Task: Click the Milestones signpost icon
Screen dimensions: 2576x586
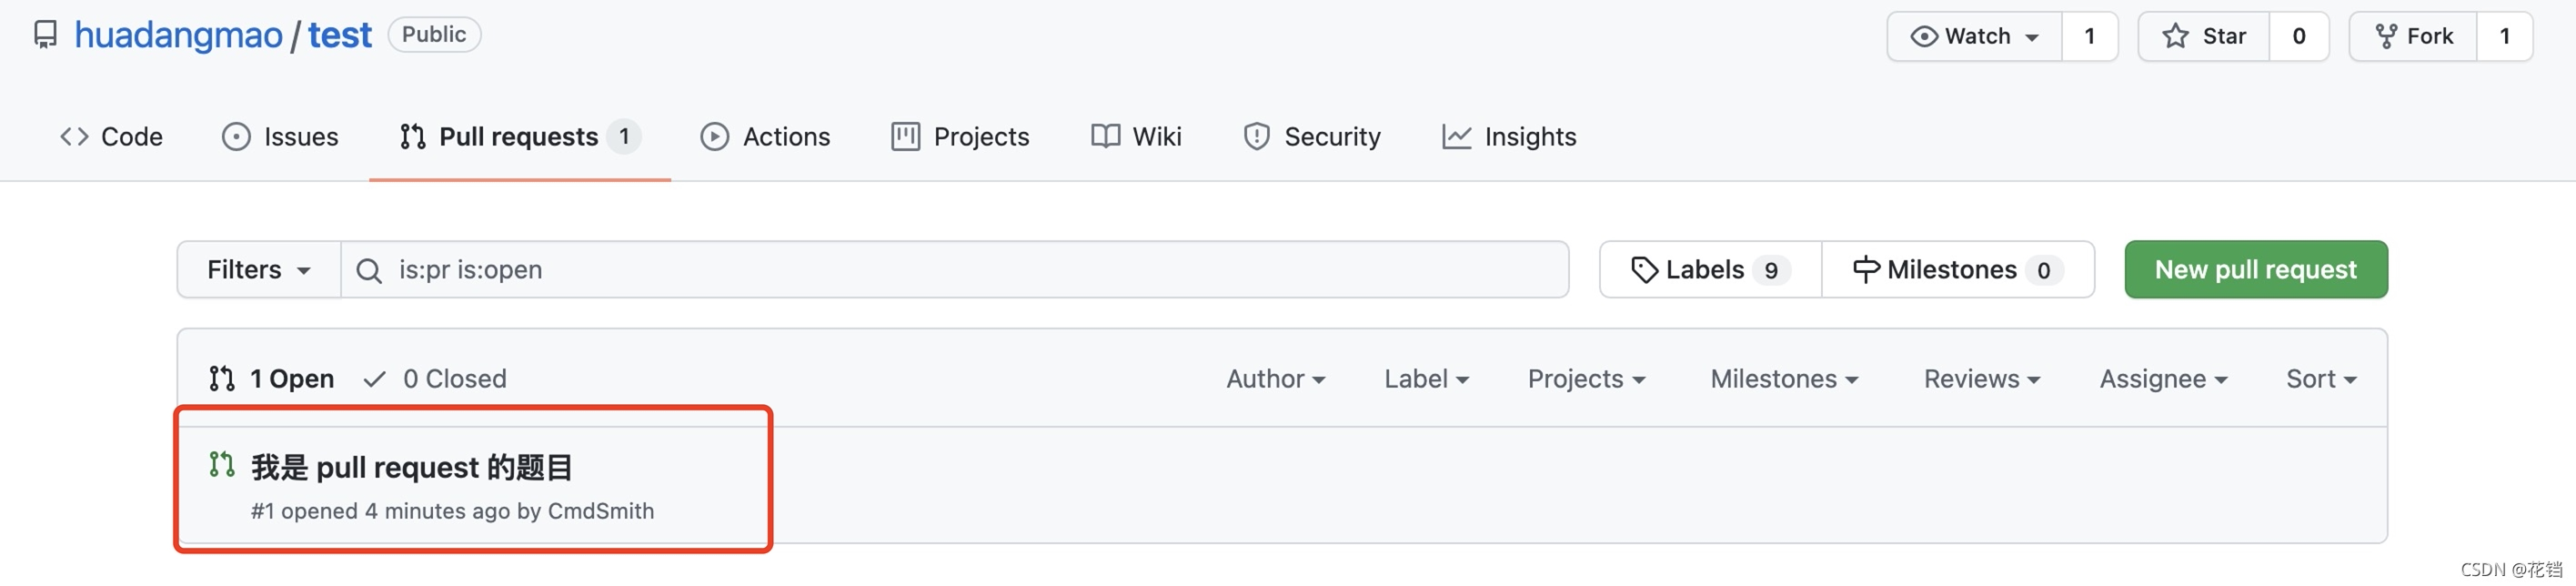Action: point(1865,270)
